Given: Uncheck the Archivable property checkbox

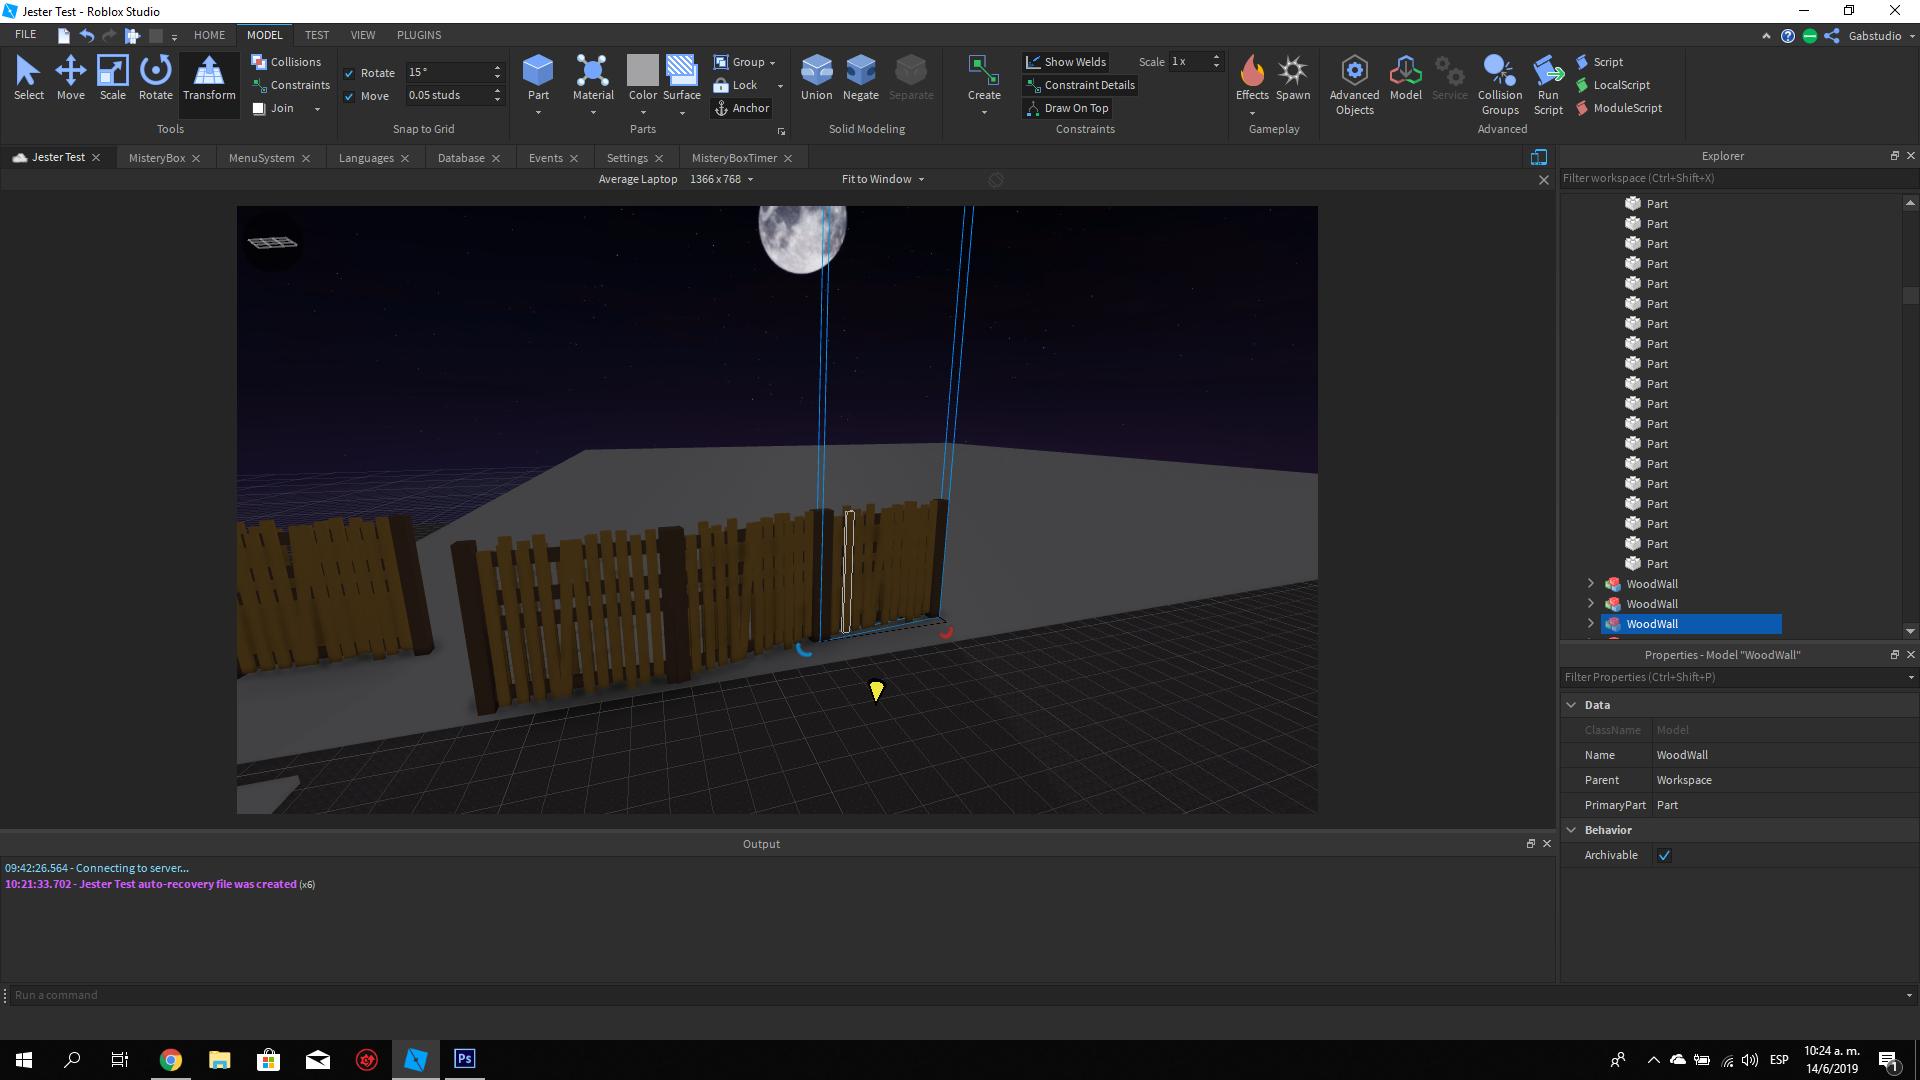Looking at the screenshot, I should 1664,855.
